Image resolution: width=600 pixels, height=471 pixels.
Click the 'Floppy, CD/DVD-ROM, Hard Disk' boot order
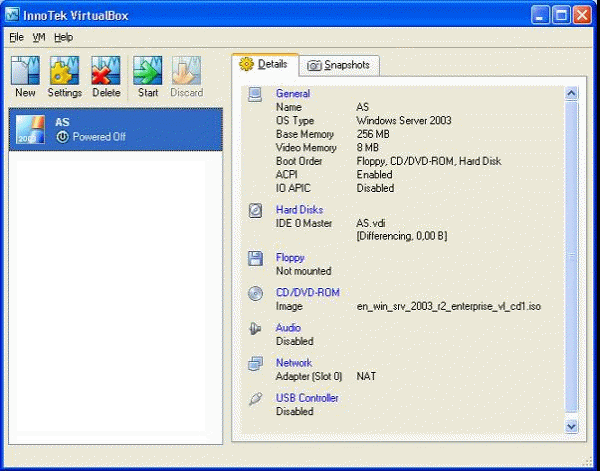pos(429,161)
